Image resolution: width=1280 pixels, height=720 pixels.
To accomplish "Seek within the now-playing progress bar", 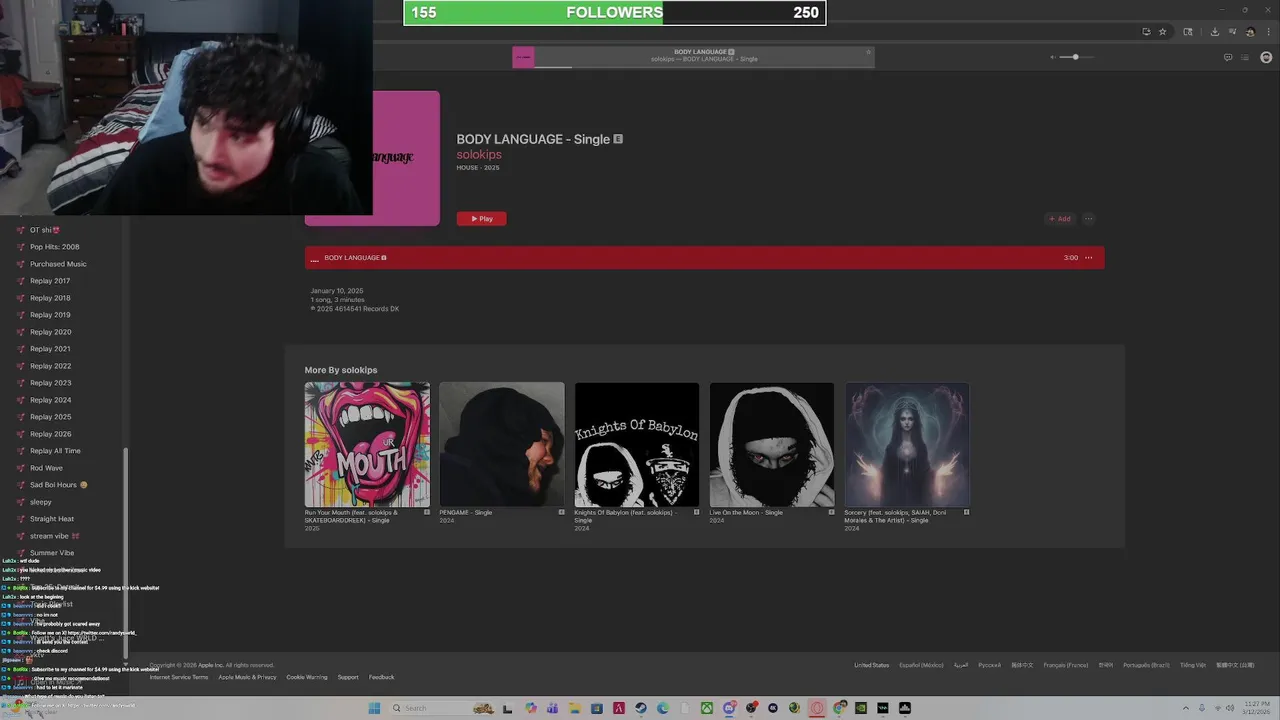I will (704, 67).
